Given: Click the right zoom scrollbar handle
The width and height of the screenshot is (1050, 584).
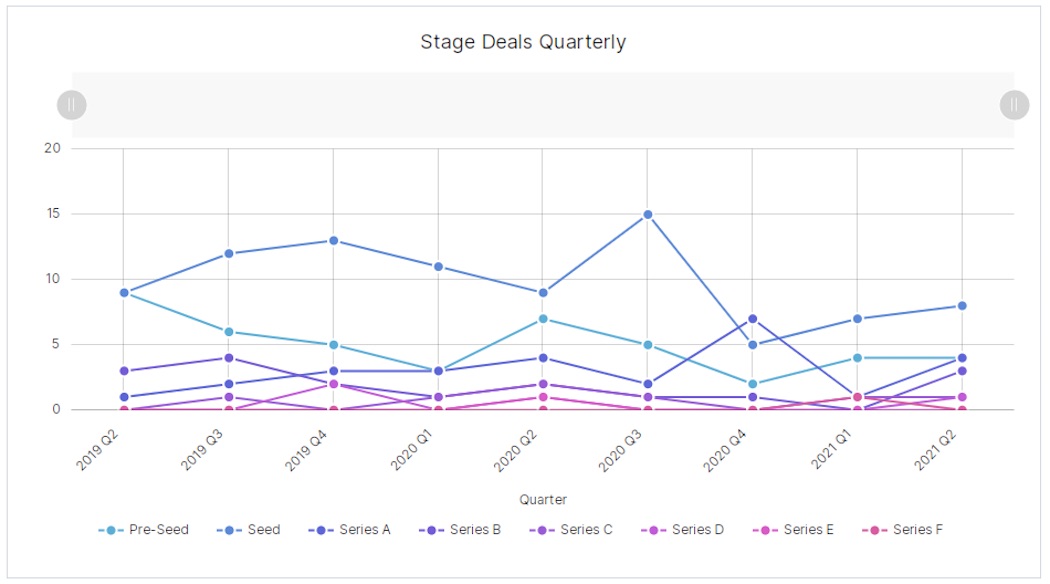Looking at the screenshot, I should click(x=1013, y=104).
